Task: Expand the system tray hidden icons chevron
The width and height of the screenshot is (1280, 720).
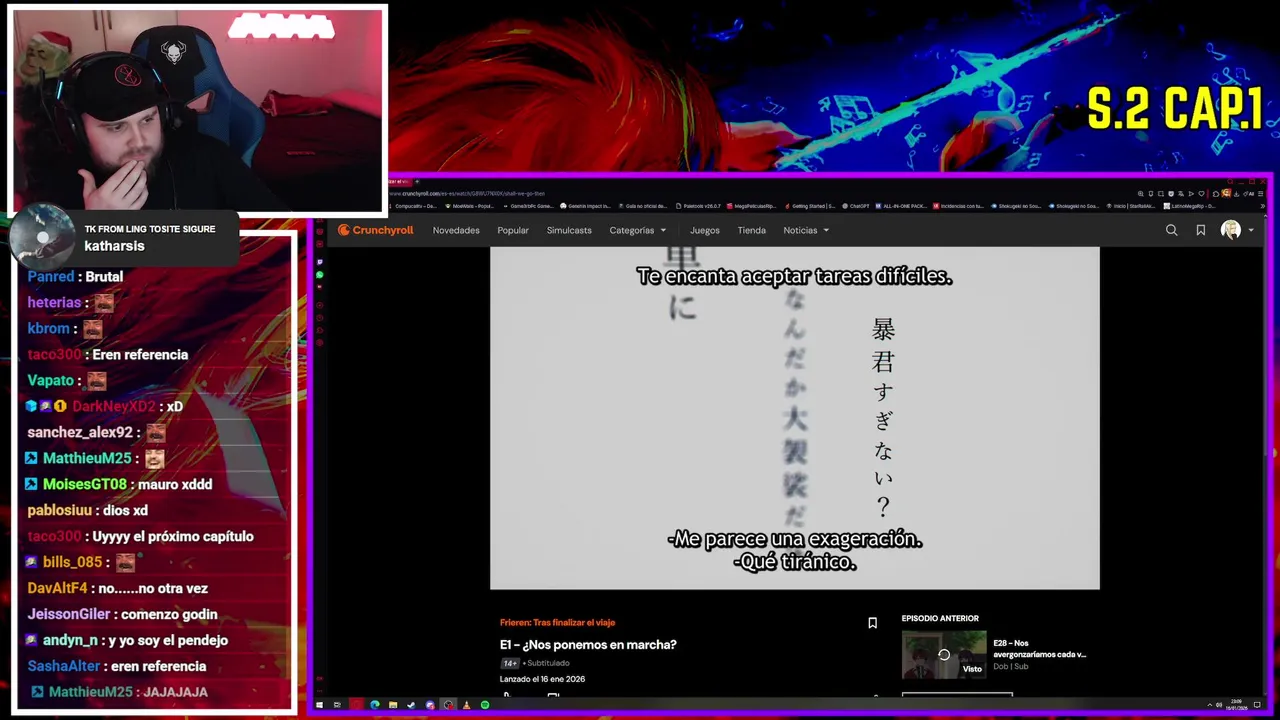Action: 1210,705
